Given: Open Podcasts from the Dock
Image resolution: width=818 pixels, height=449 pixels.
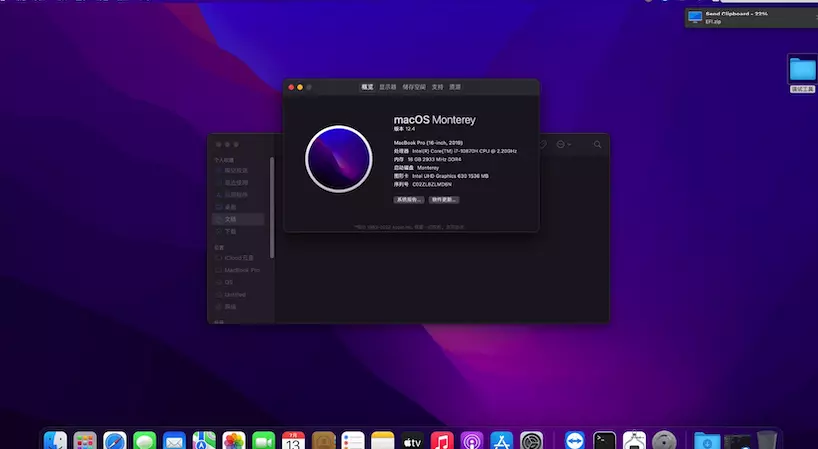Looking at the screenshot, I should (472, 441).
